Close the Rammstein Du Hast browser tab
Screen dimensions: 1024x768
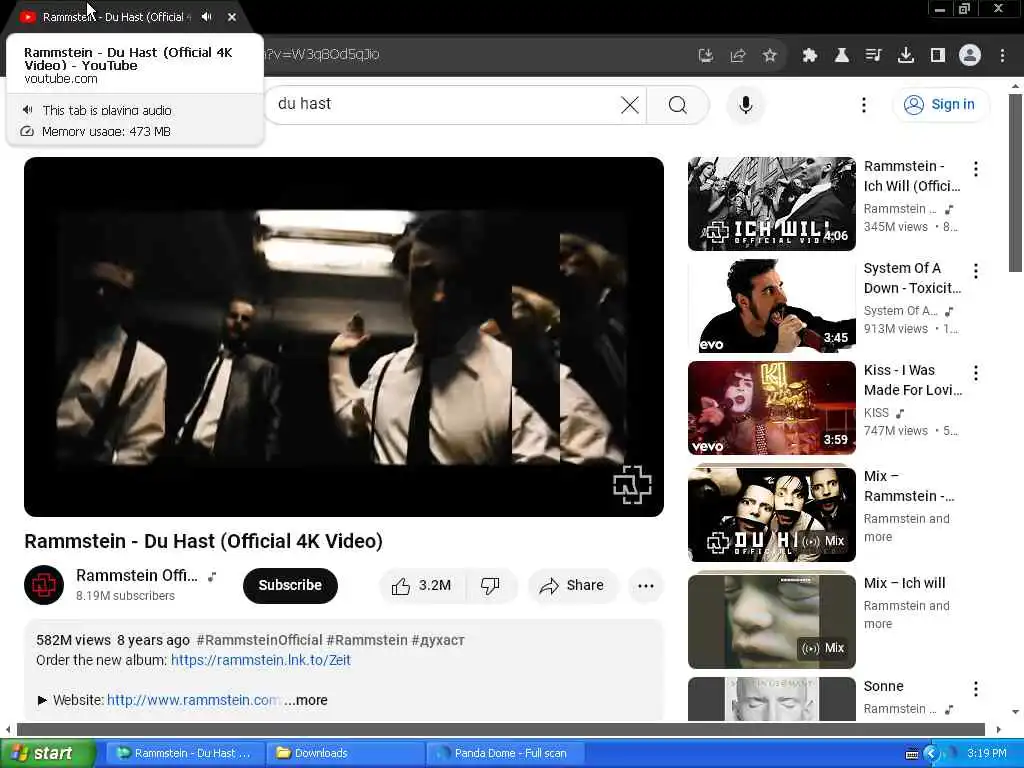tap(232, 17)
